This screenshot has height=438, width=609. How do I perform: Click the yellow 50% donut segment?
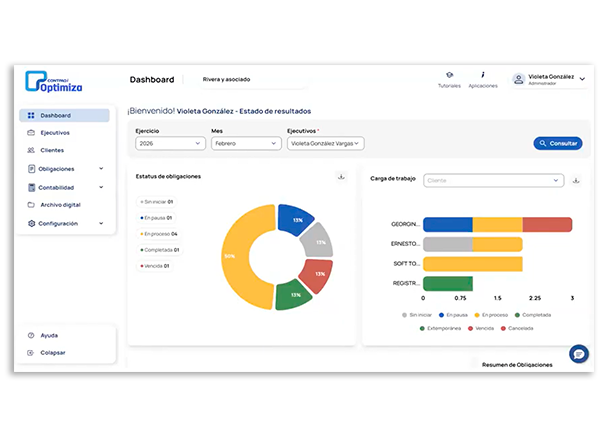235,257
